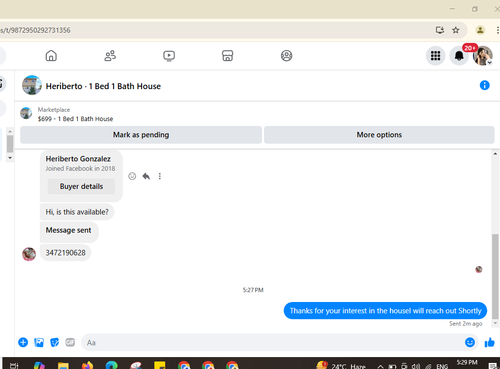
Task: Open the Marketplace tab
Action: point(228,56)
